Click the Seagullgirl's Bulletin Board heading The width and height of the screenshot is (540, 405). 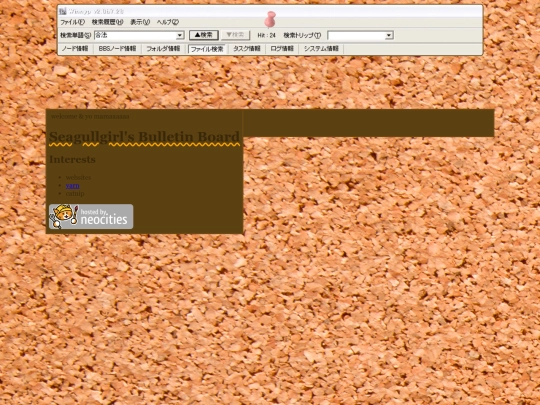point(144,137)
